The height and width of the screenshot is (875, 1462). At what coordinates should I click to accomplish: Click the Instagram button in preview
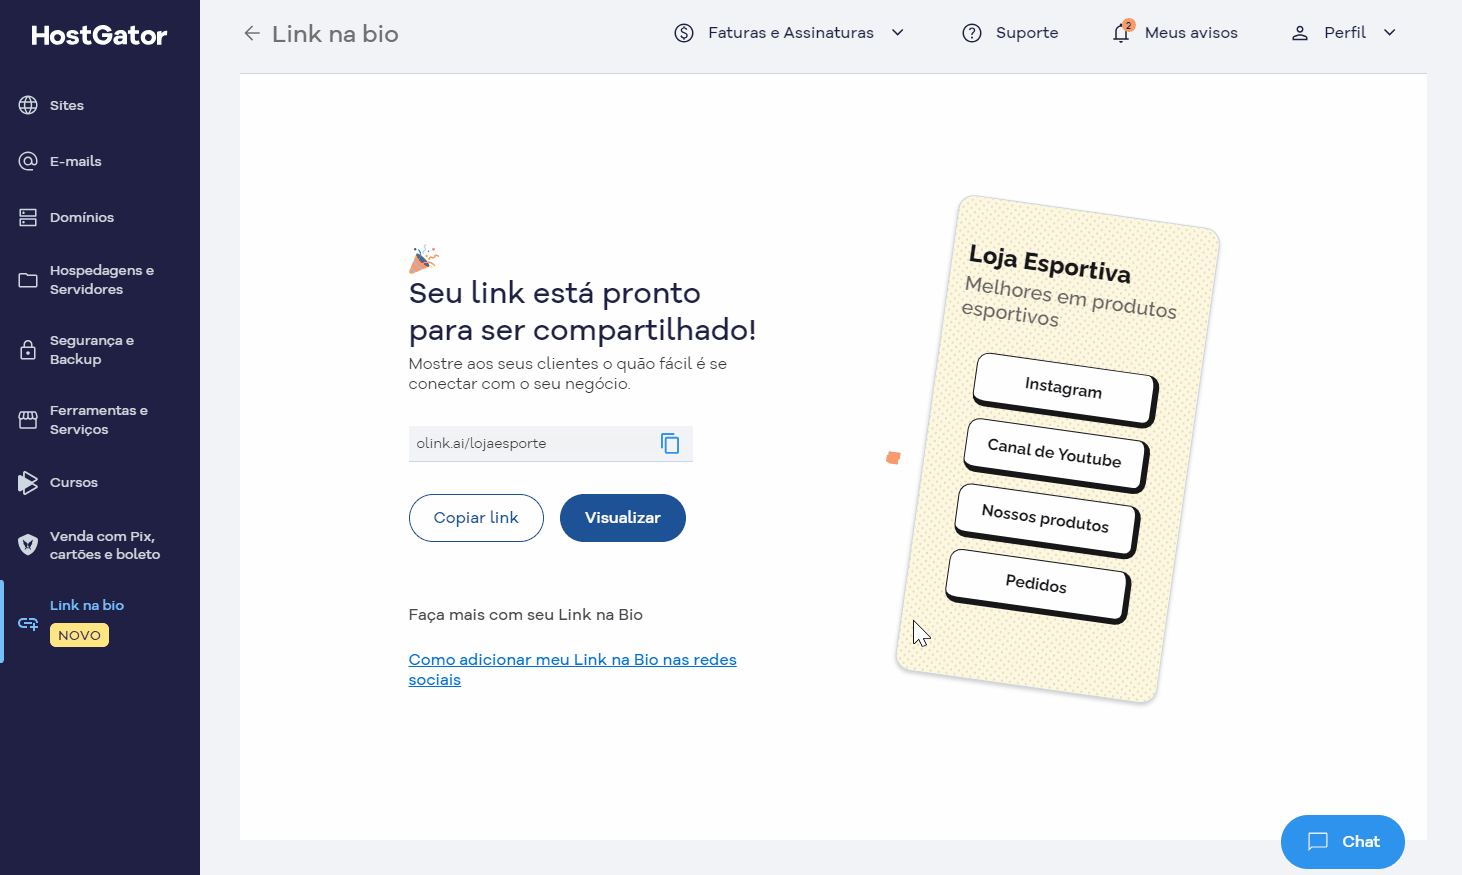point(1065,388)
